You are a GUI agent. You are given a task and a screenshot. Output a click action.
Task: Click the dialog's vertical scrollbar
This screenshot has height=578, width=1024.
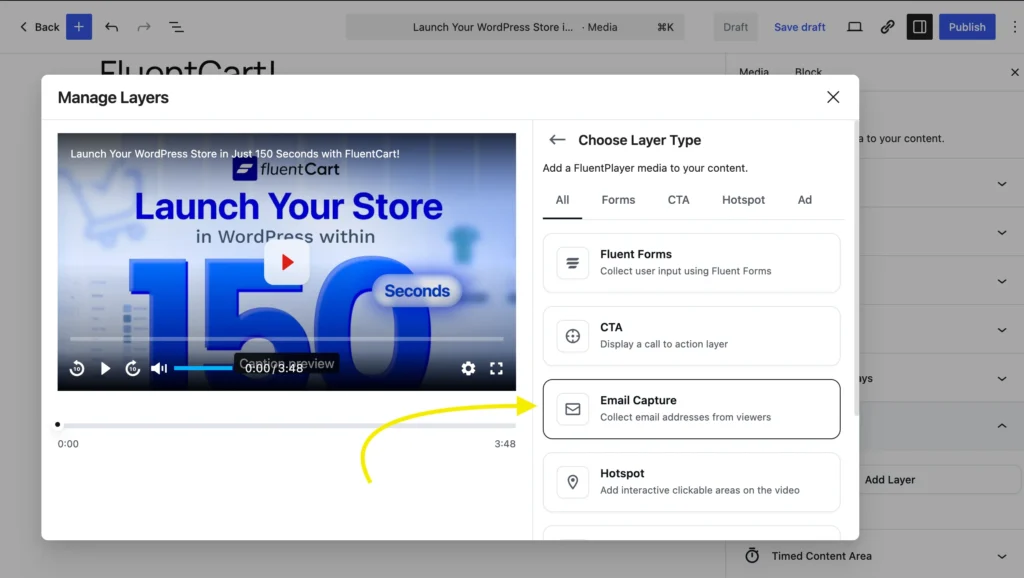(856, 268)
